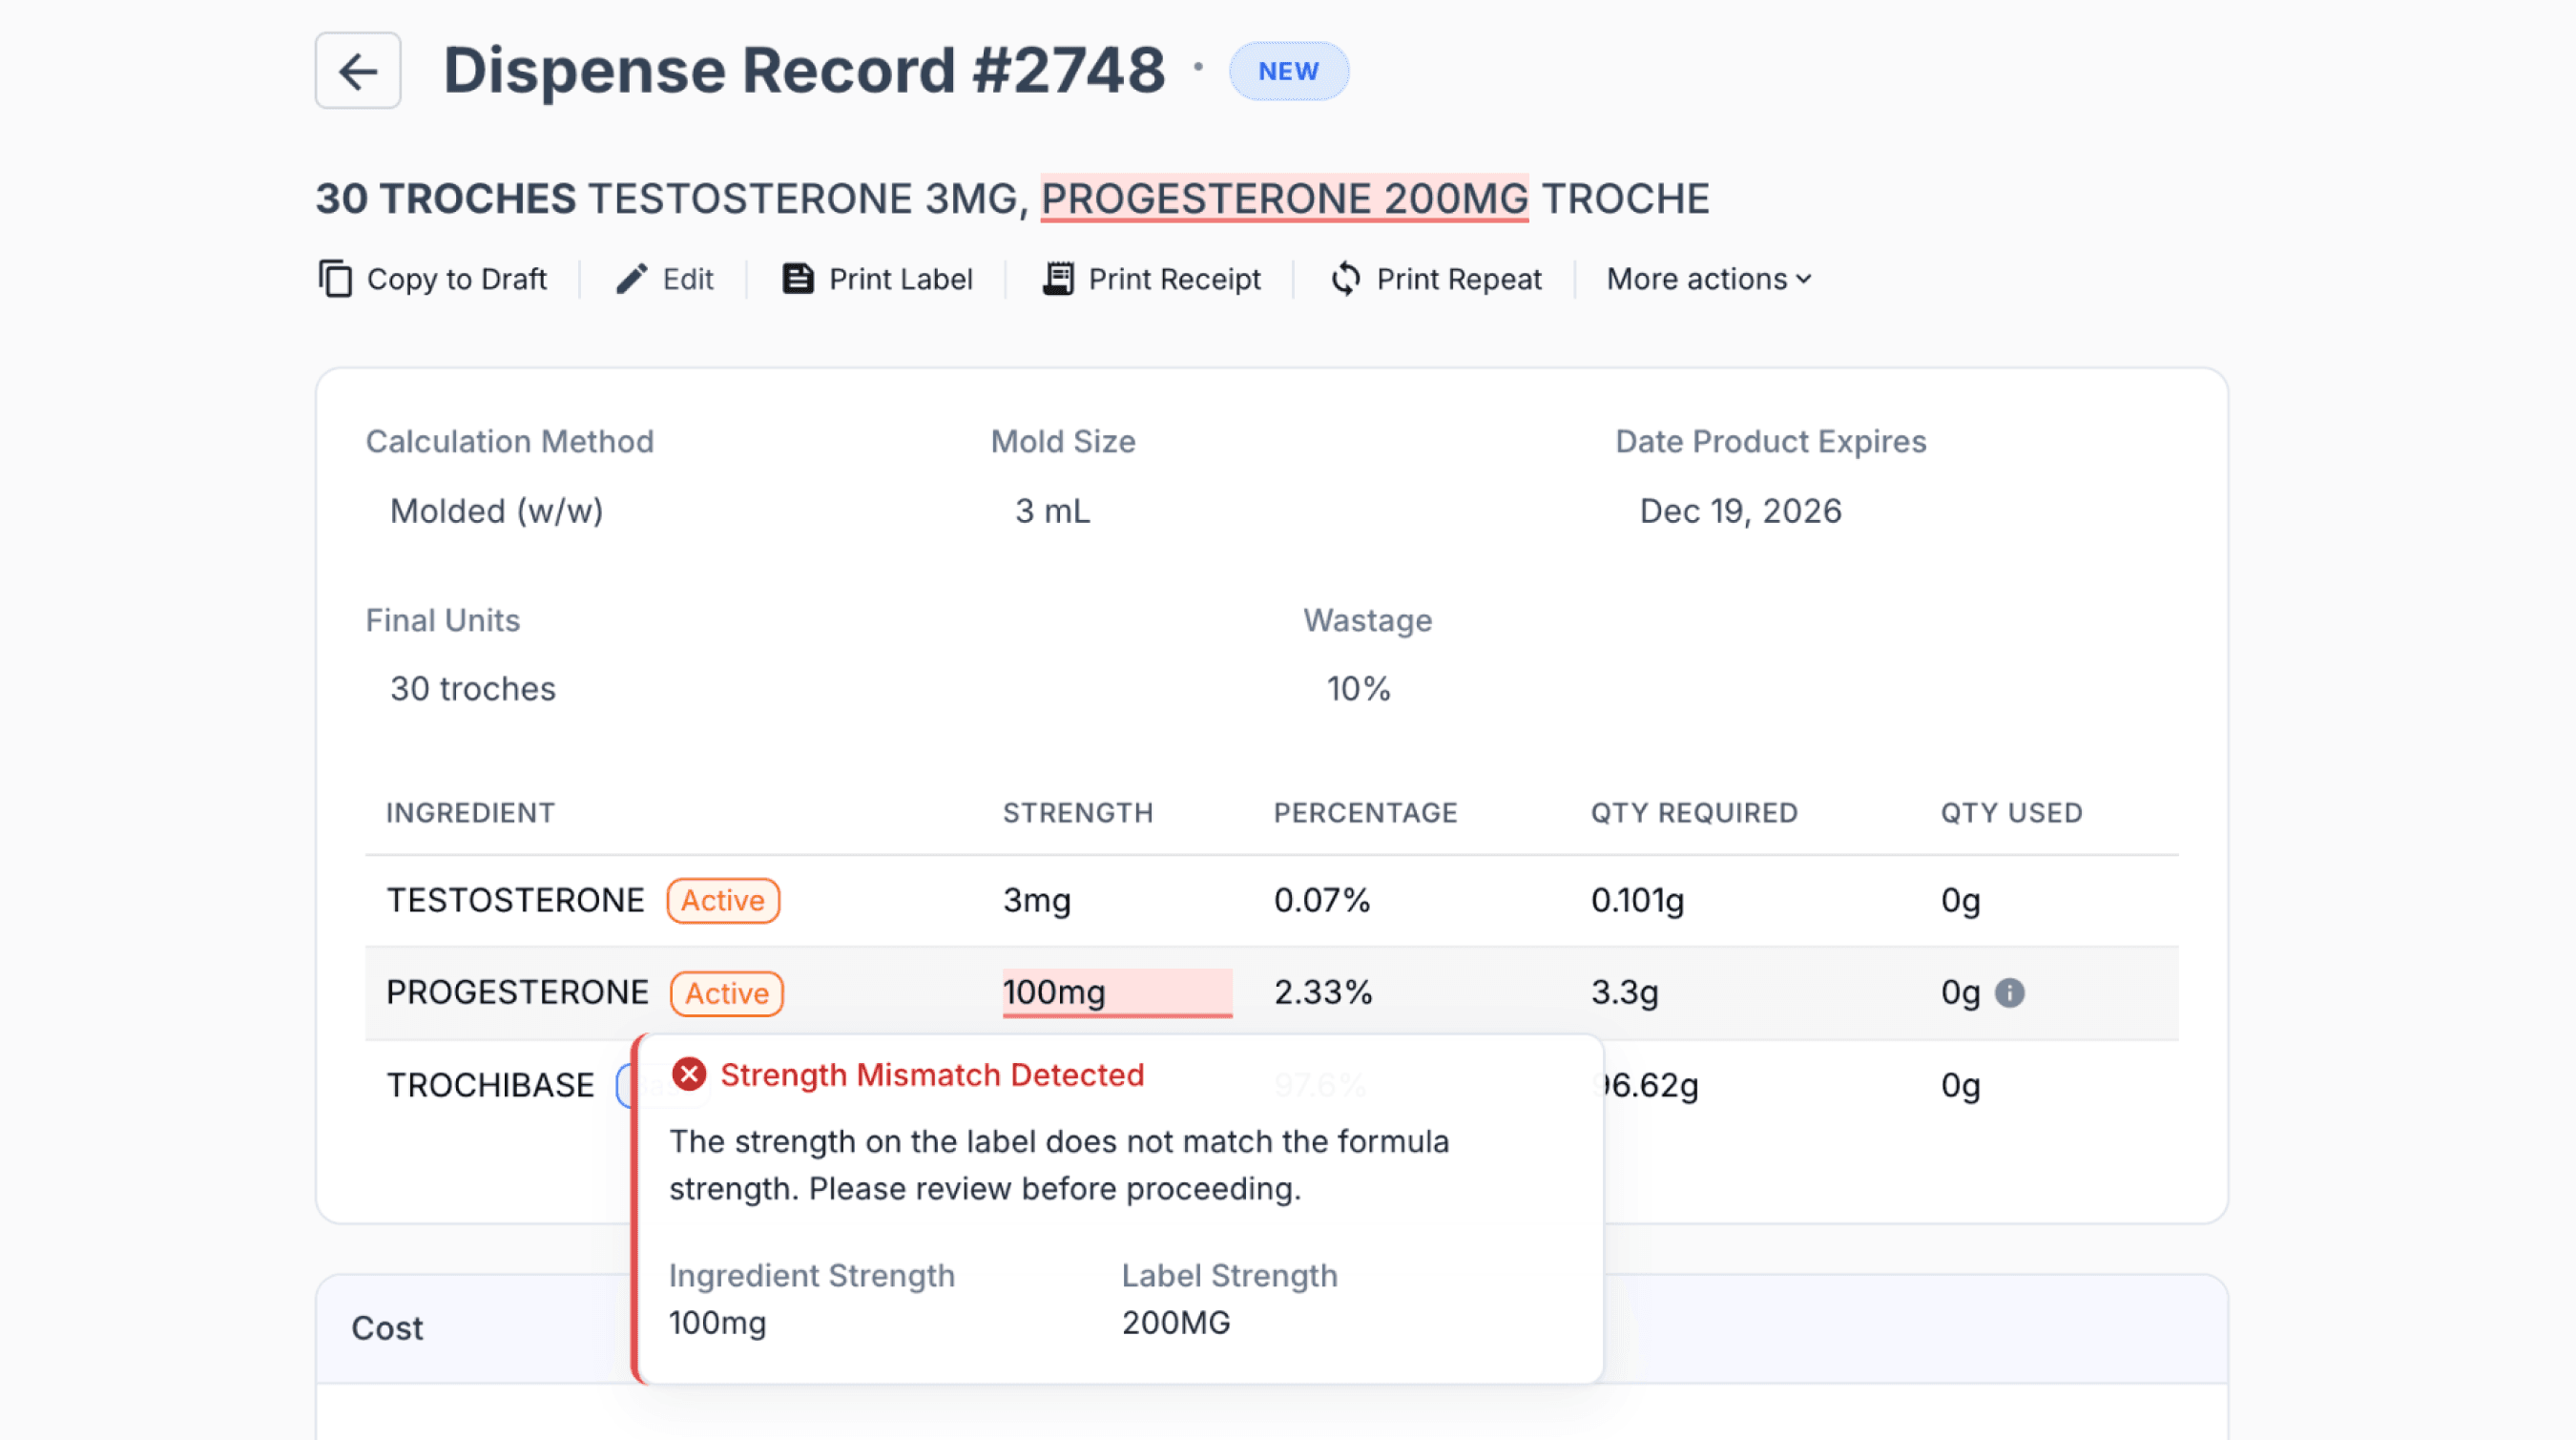This screenshot has width=2576, height=1440.
Task: Click the Dec 19, 2026 expiry date
Action: click(x=1740, y=511)
